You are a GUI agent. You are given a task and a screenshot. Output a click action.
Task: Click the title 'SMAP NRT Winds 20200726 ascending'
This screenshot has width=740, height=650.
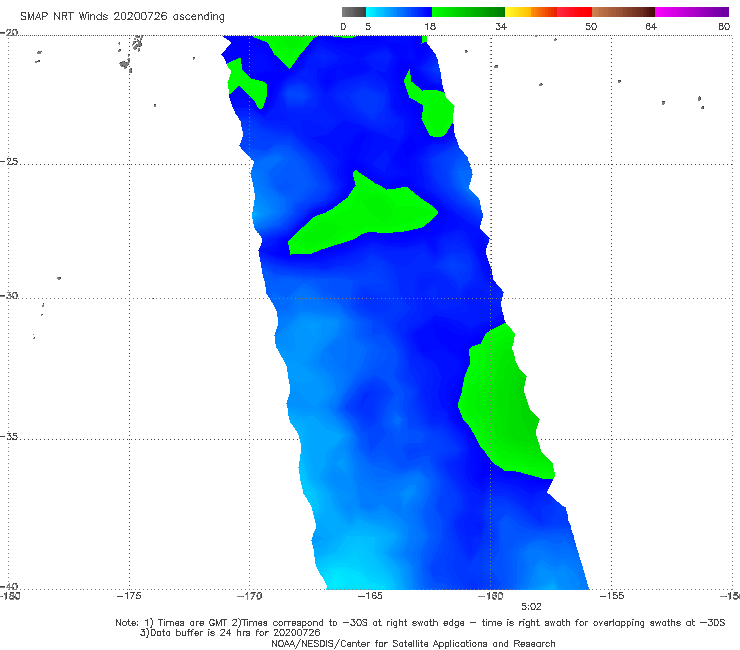pyautogui.click(x=122, y=16)
